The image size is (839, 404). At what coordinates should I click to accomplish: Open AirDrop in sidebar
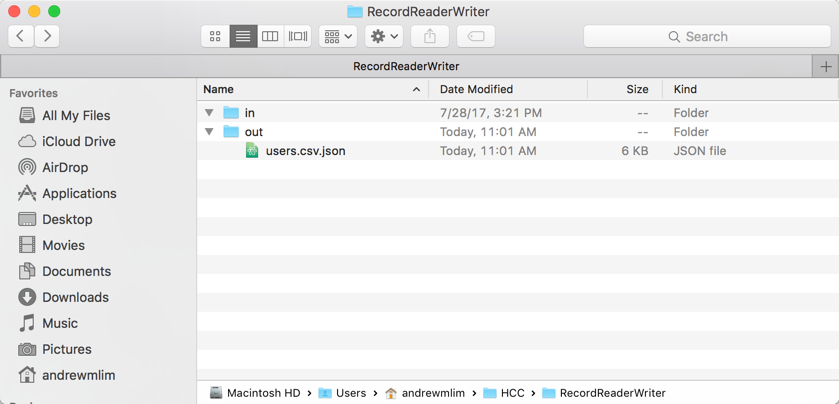pyautogui.click(x=65, y=167)
